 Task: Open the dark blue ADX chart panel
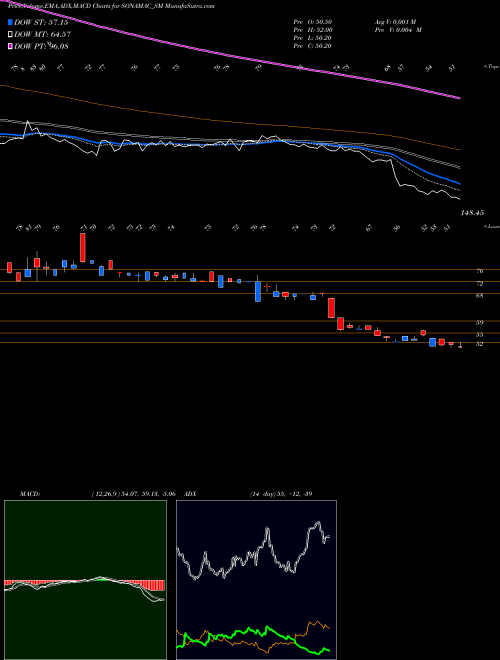(x=256, y=580)
